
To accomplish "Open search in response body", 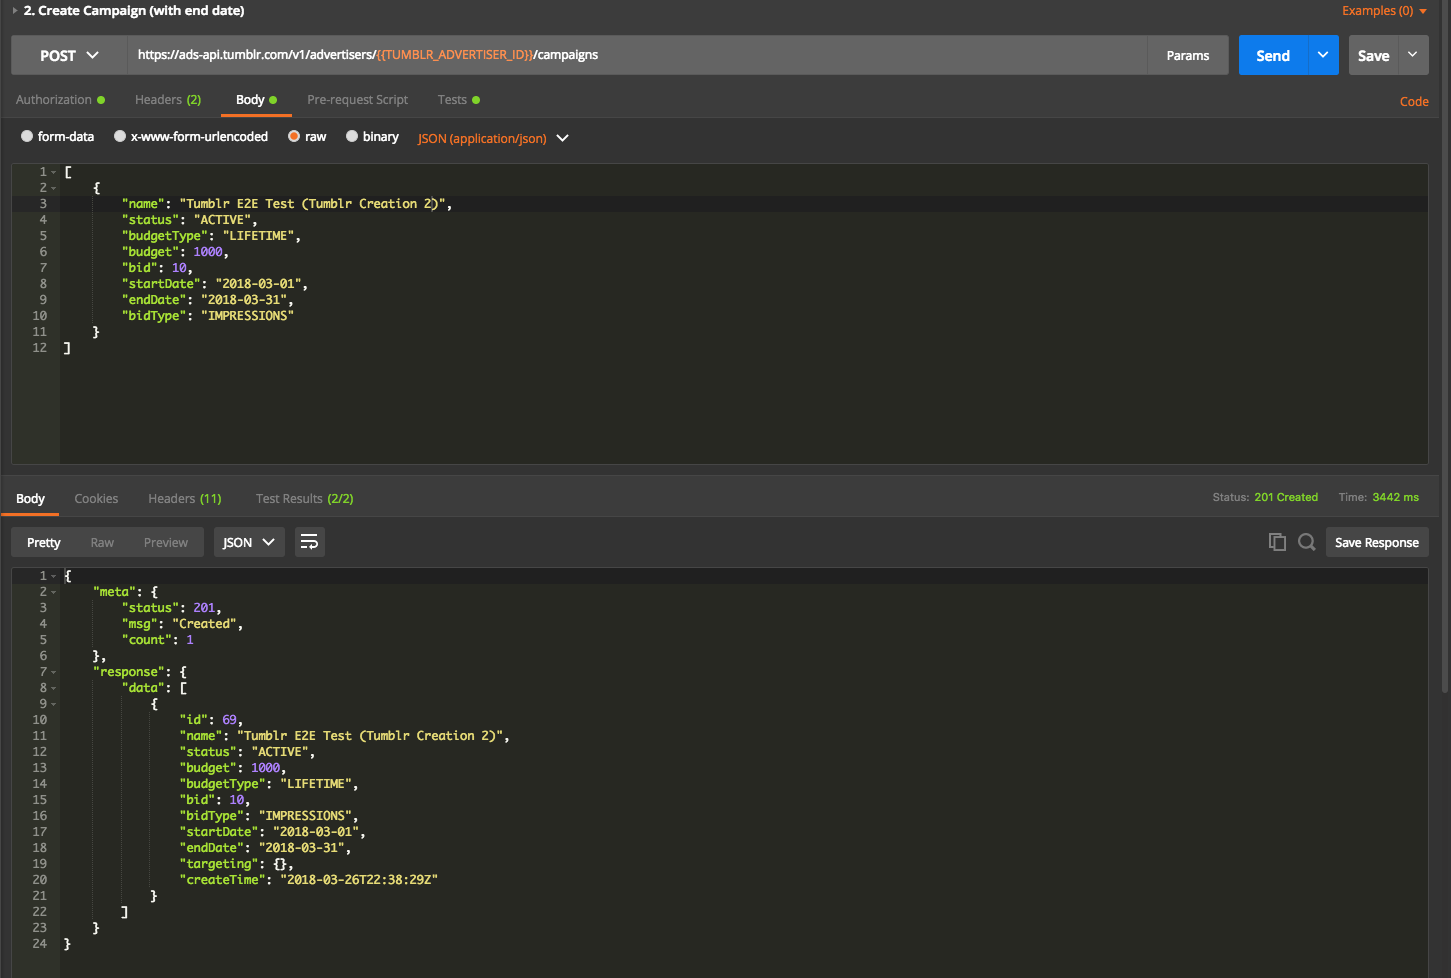I will click(1306, 542).
